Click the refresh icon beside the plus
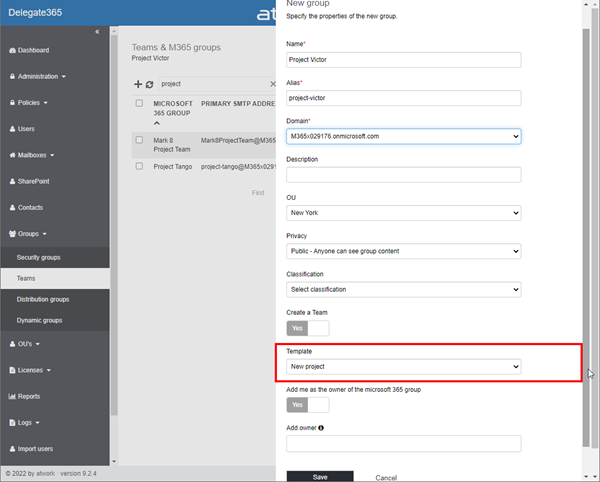 point(150,85)
